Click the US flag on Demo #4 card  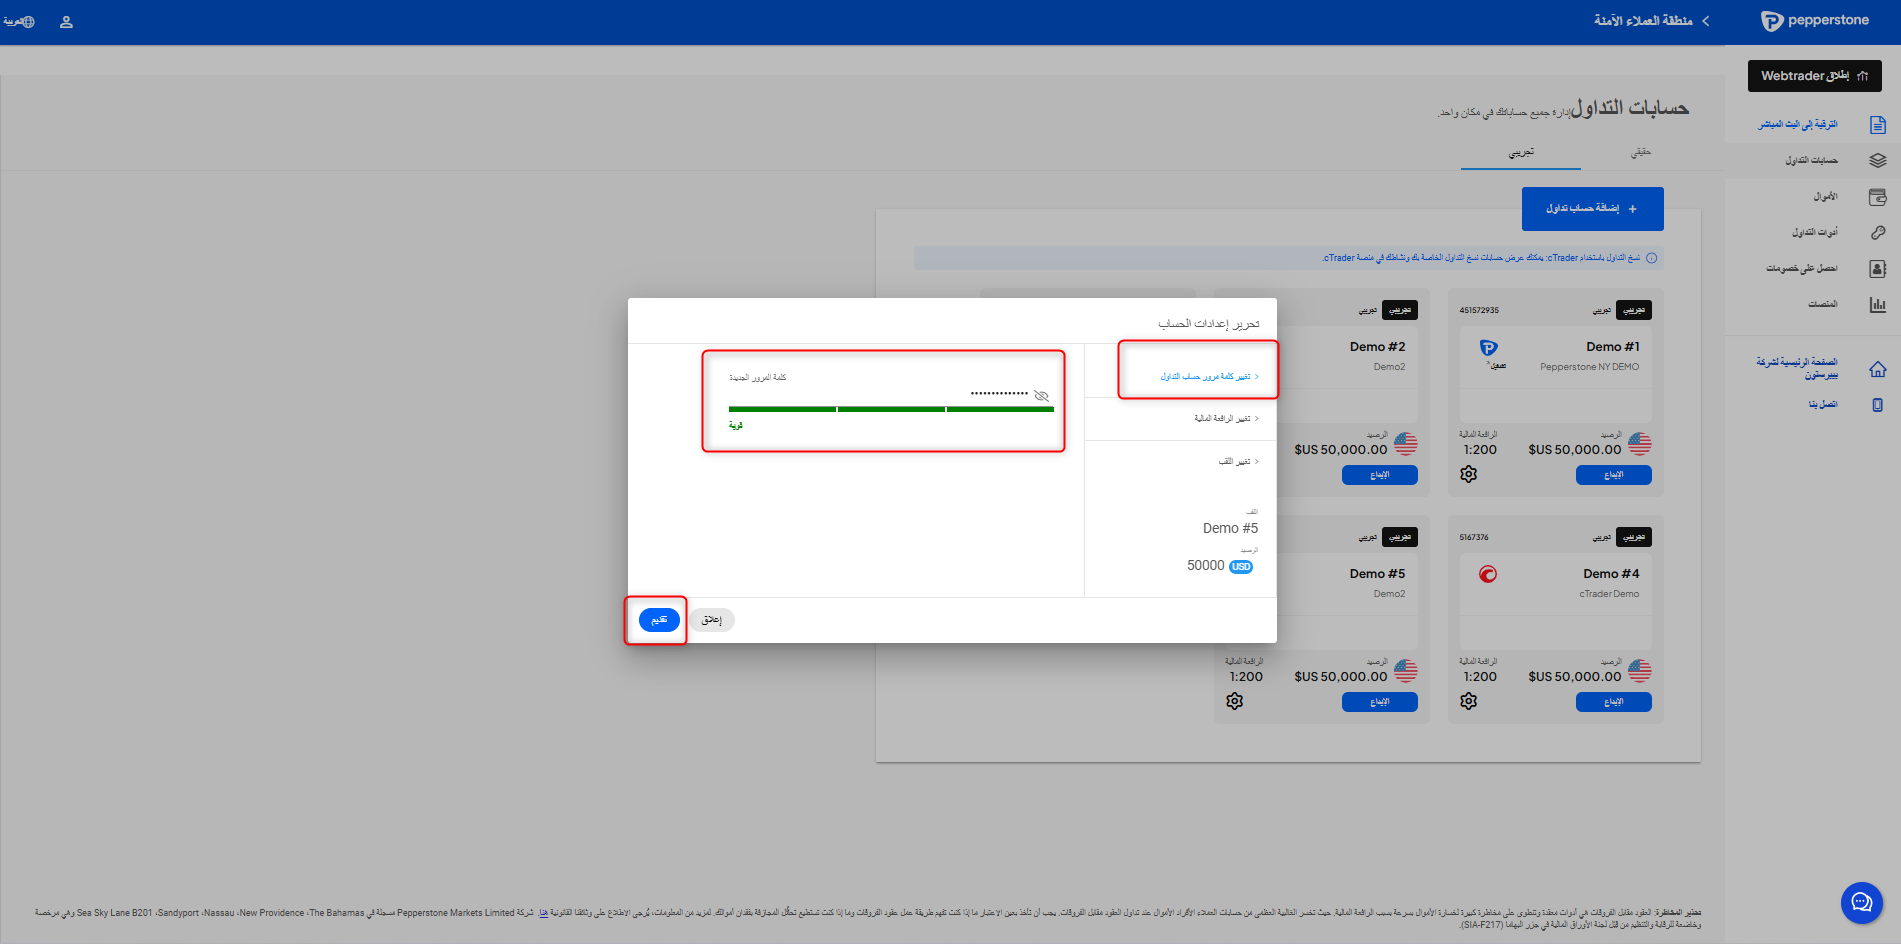[1640, 671]
